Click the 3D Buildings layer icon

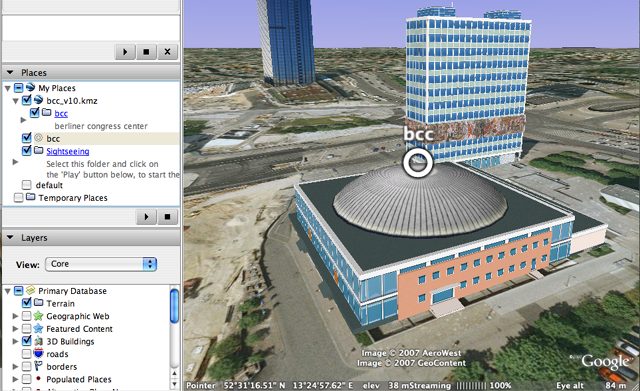pyautogui.click(x=38, y=341)
